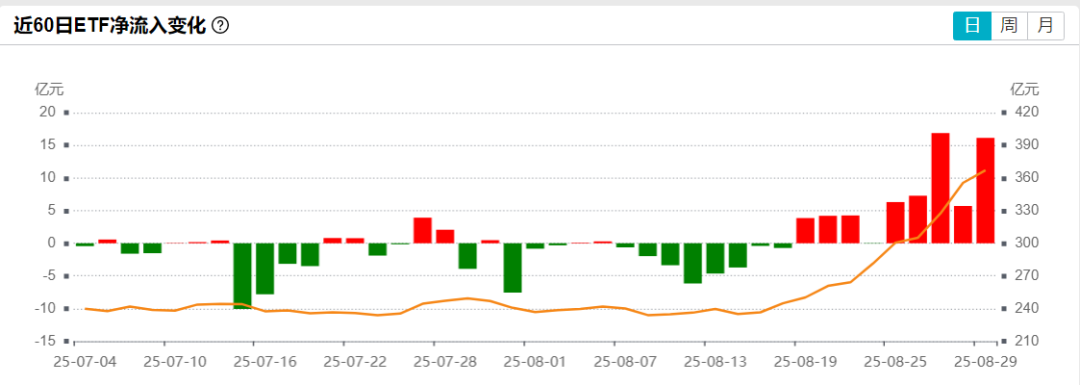Image resolution: width=1080 pixels, height=385 pixels.
Task: Select the tallest red bar near 17亿元
Action: pos(940,188)
